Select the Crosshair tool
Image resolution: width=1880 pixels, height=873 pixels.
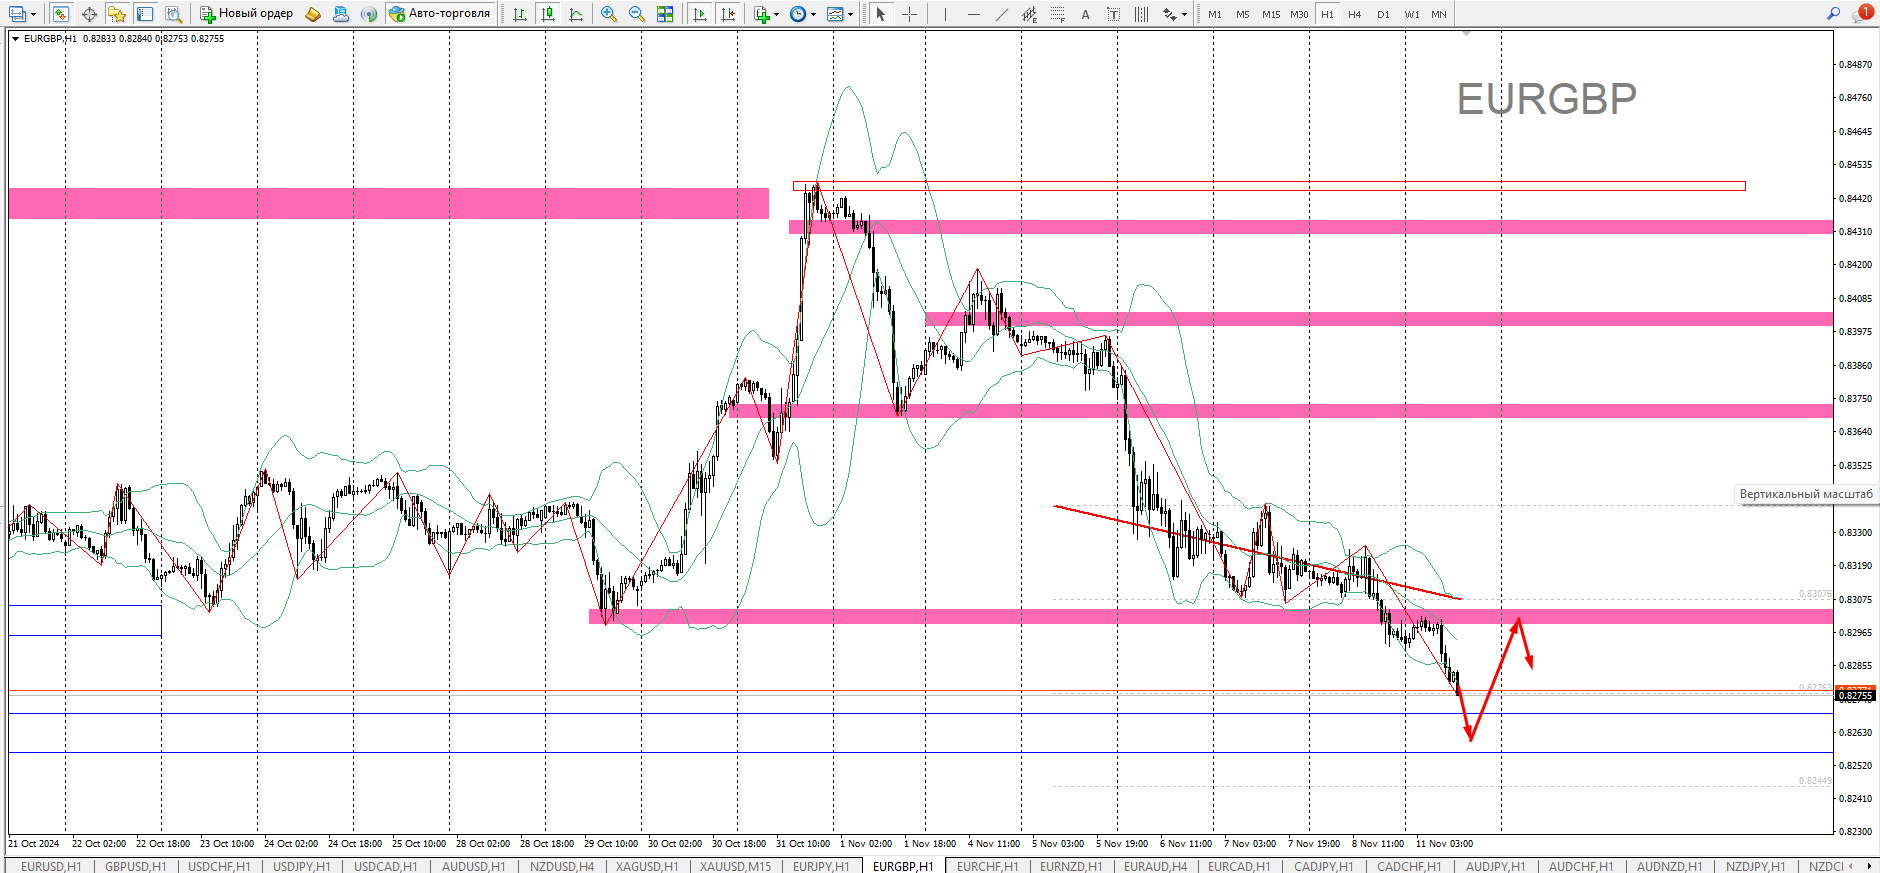909,14
